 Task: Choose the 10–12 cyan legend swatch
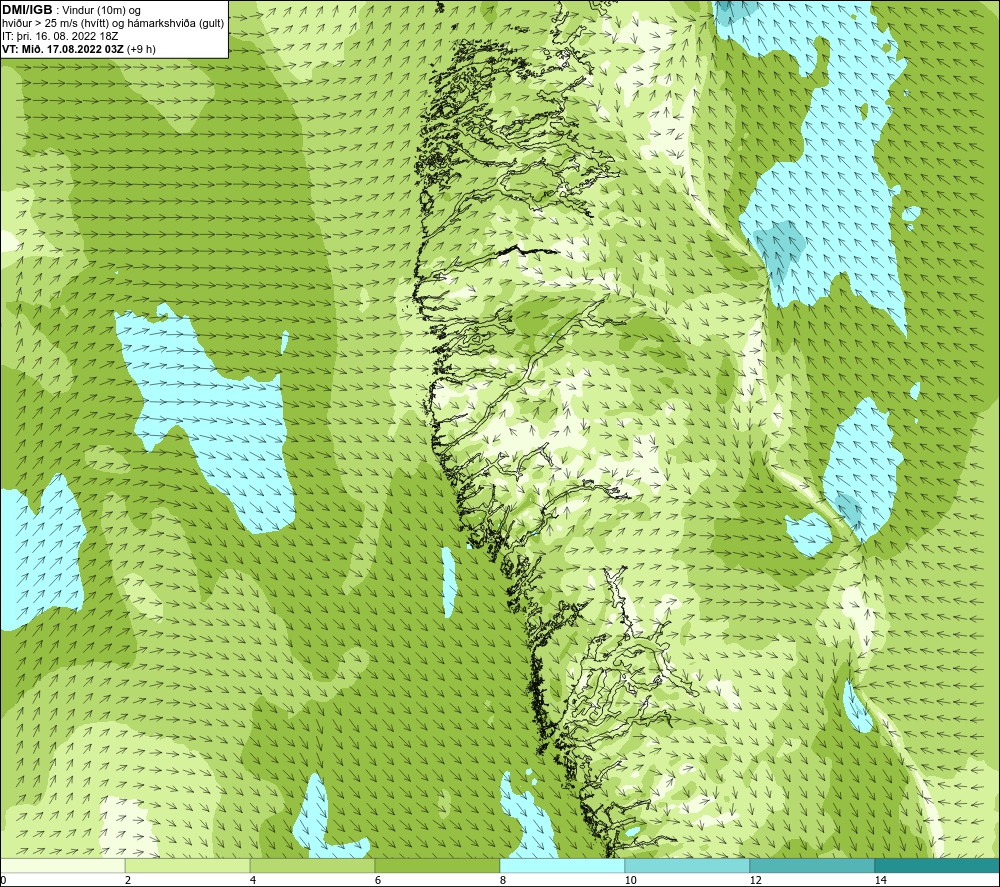(x=688, y=865)
